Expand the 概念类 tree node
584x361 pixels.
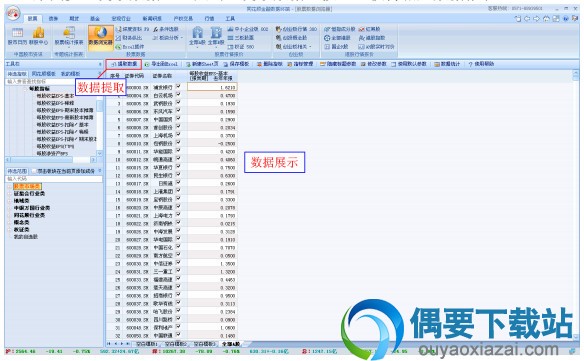pos(10,222)
